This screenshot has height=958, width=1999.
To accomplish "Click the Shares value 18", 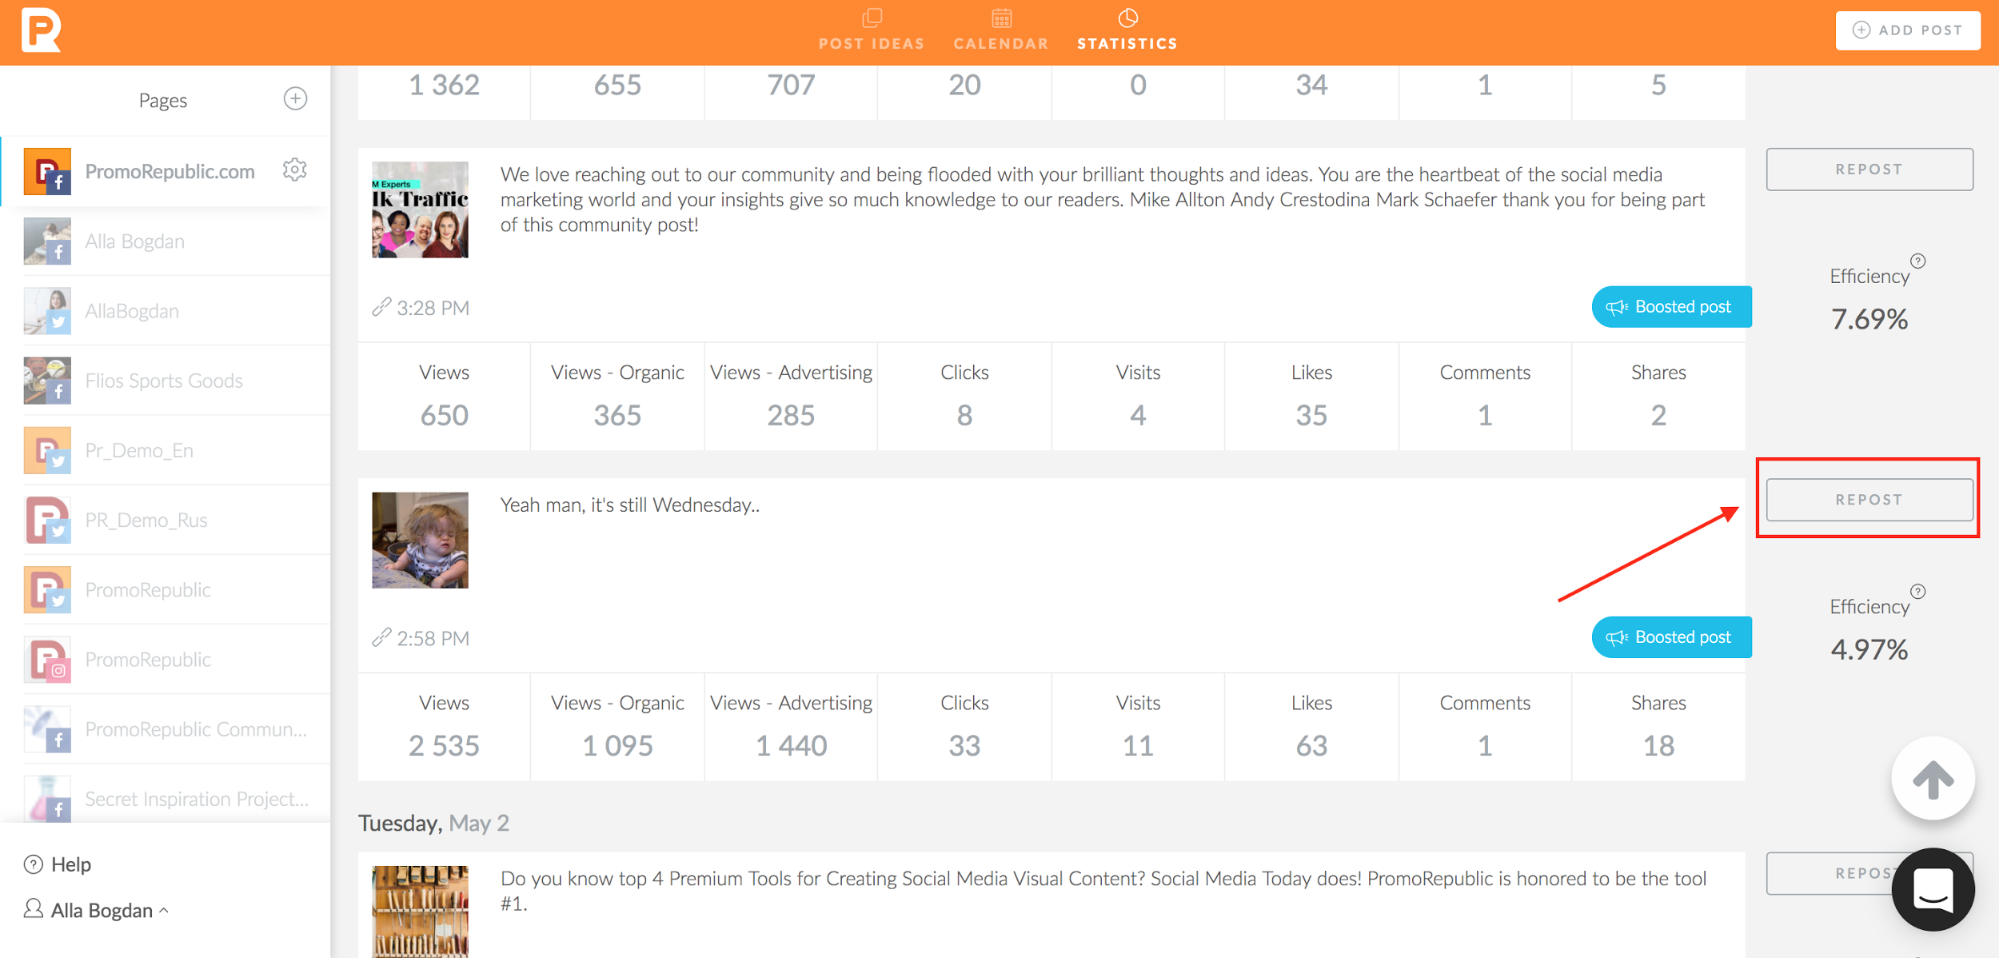I will [x=1658, y=746].
